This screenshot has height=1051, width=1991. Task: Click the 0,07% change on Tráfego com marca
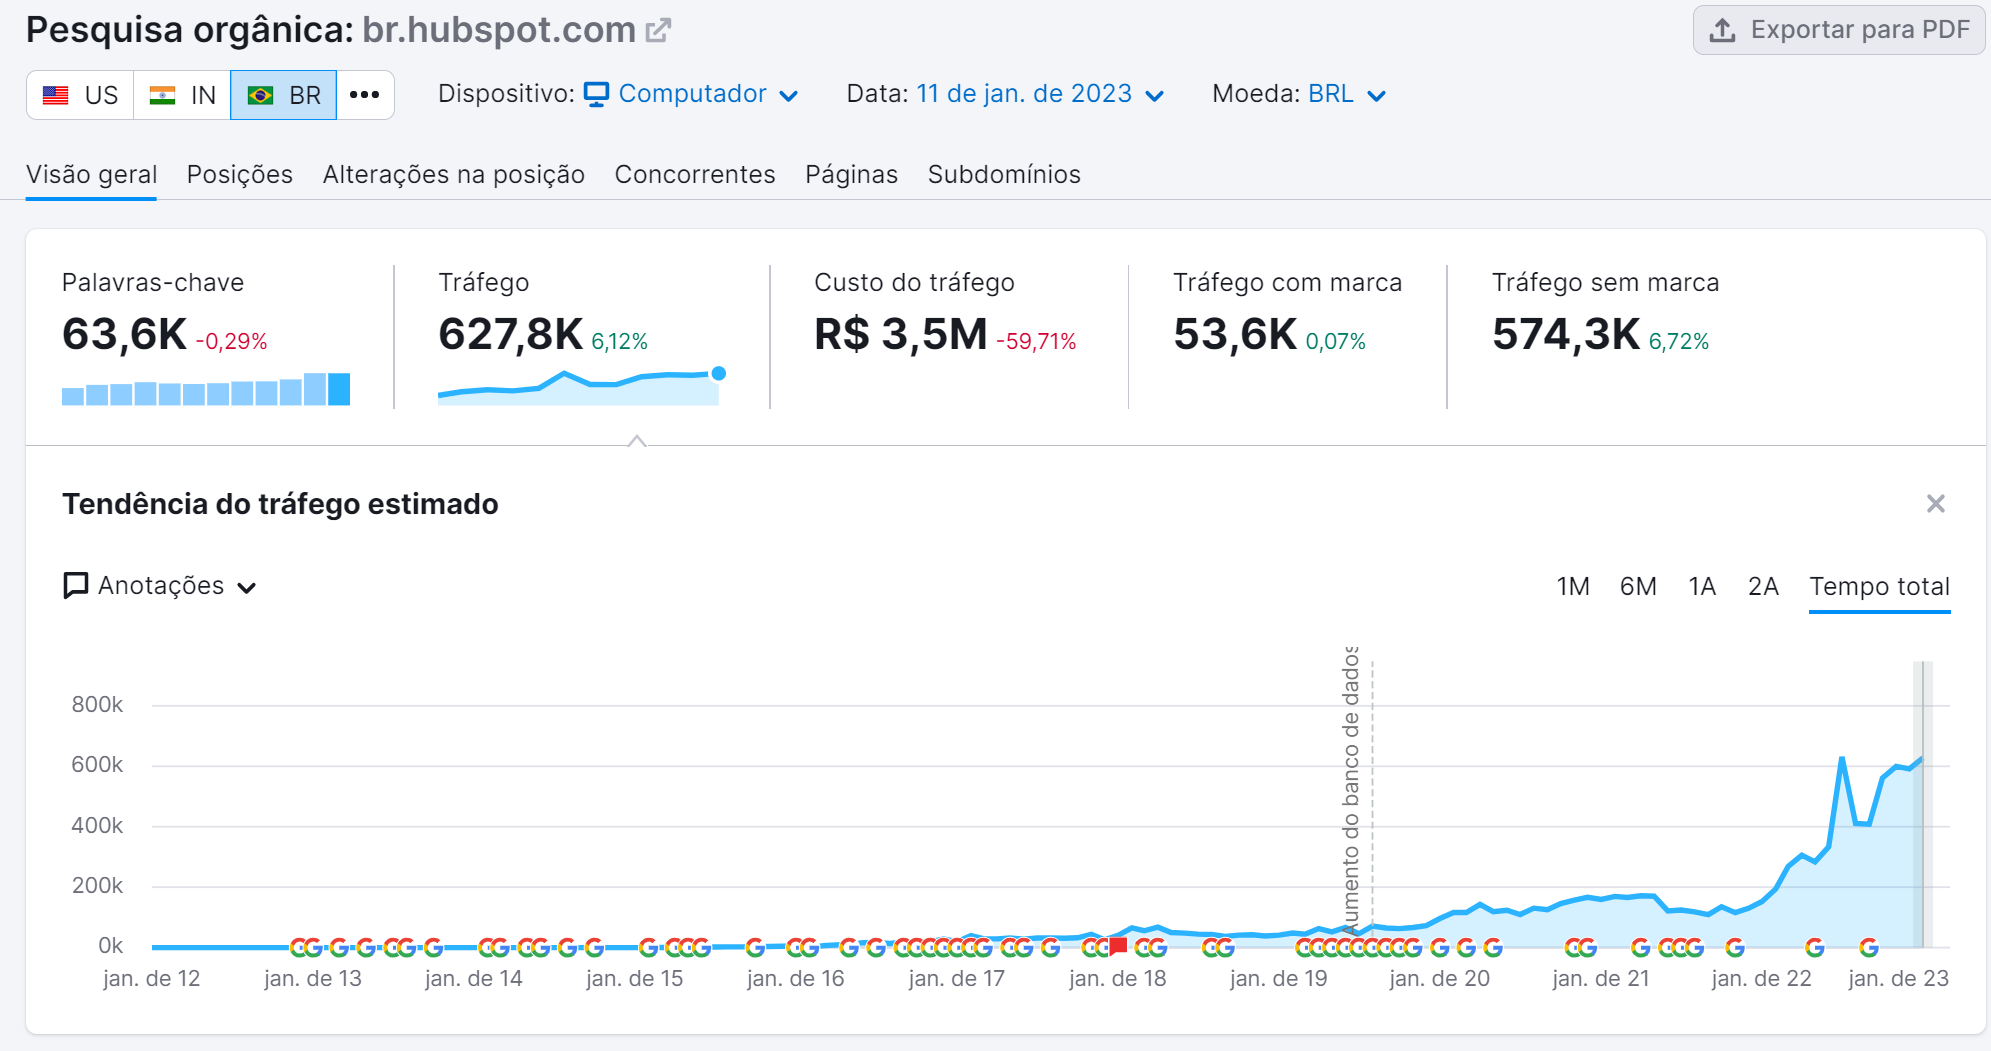pyautogui.click(x=1336, y=342)
